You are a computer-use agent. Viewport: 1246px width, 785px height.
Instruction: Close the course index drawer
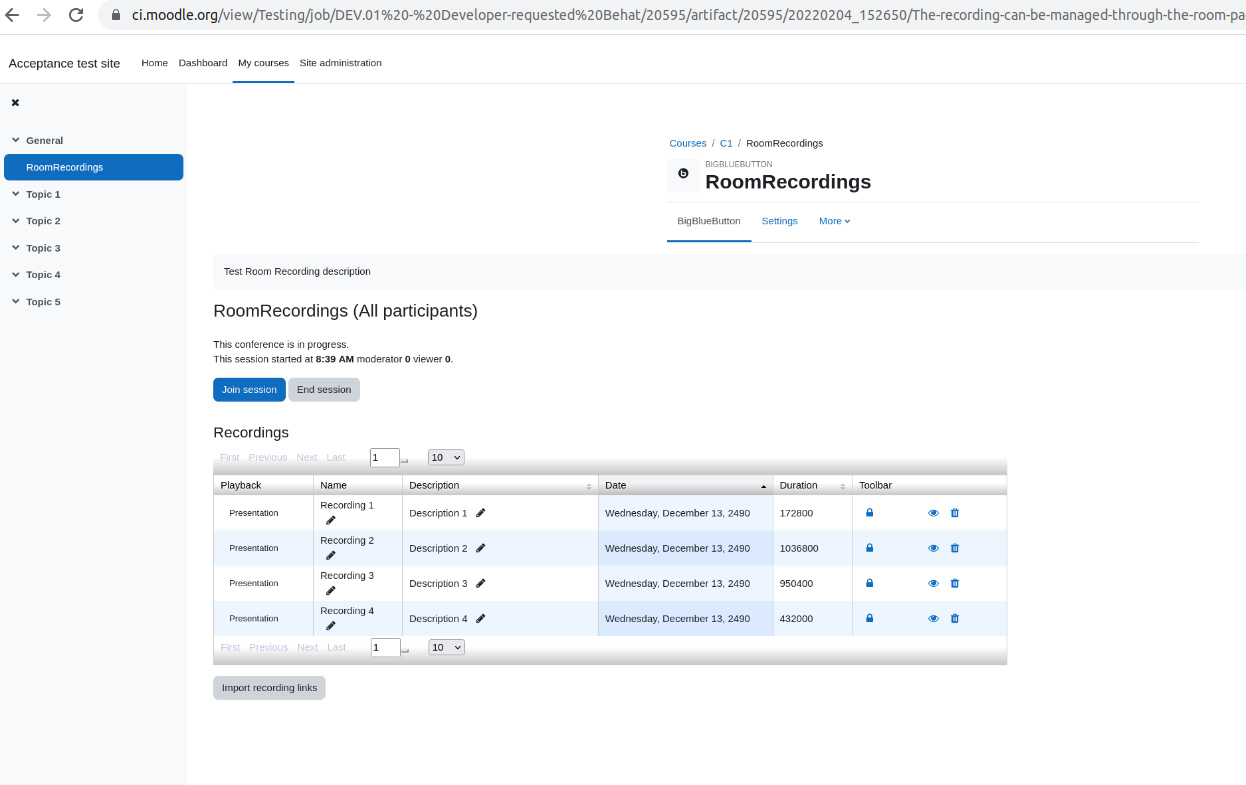click(15, 102)
